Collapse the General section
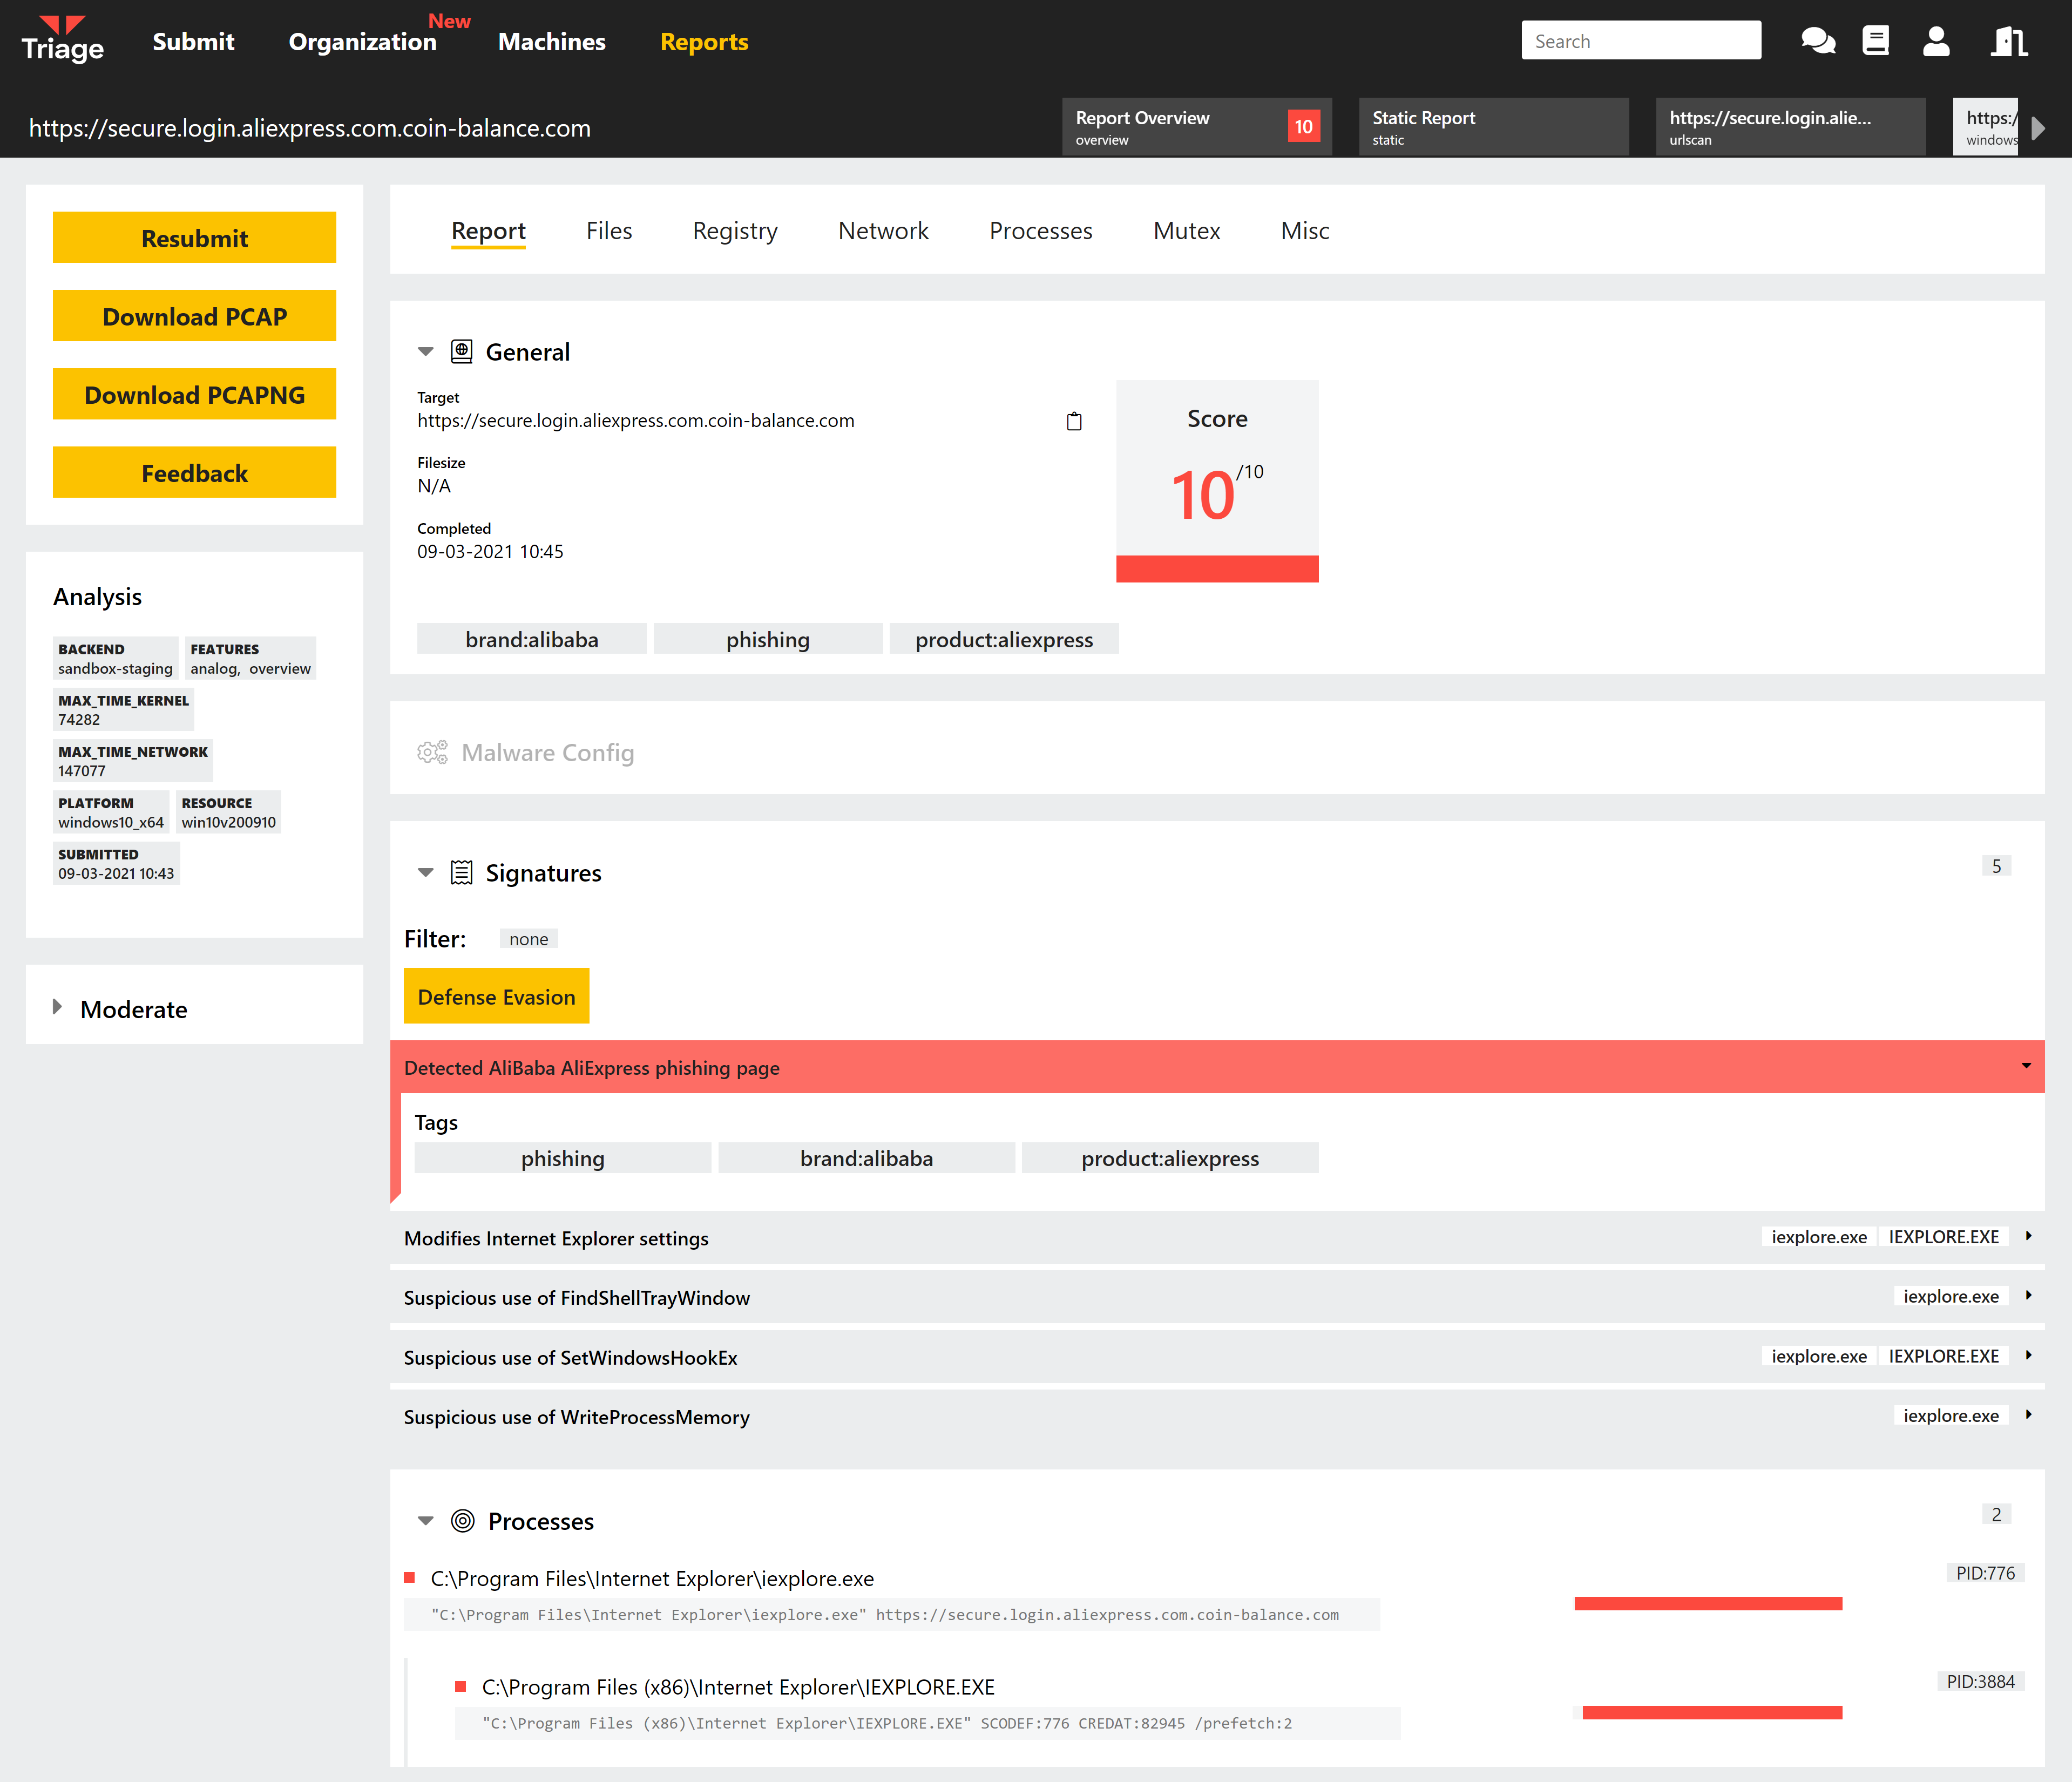This screenshot has width=2072, height=1782. click(x=425, y=352)
